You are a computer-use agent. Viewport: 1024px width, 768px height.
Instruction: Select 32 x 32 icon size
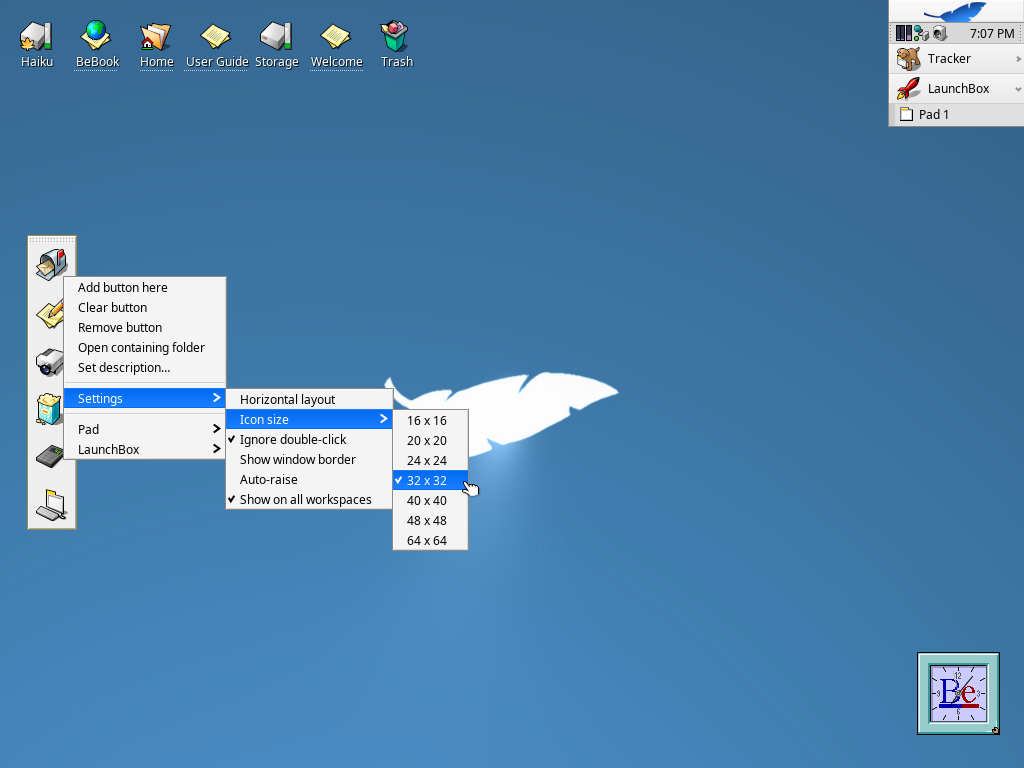click(430, 481)
